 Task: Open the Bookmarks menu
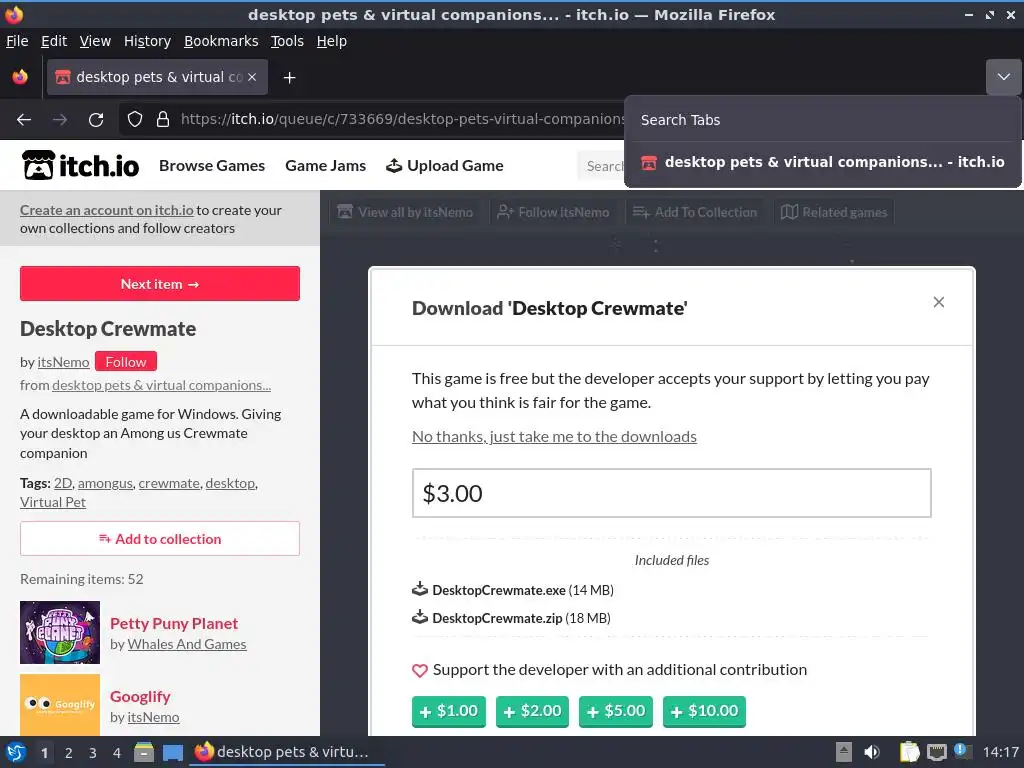click(221, 41)
